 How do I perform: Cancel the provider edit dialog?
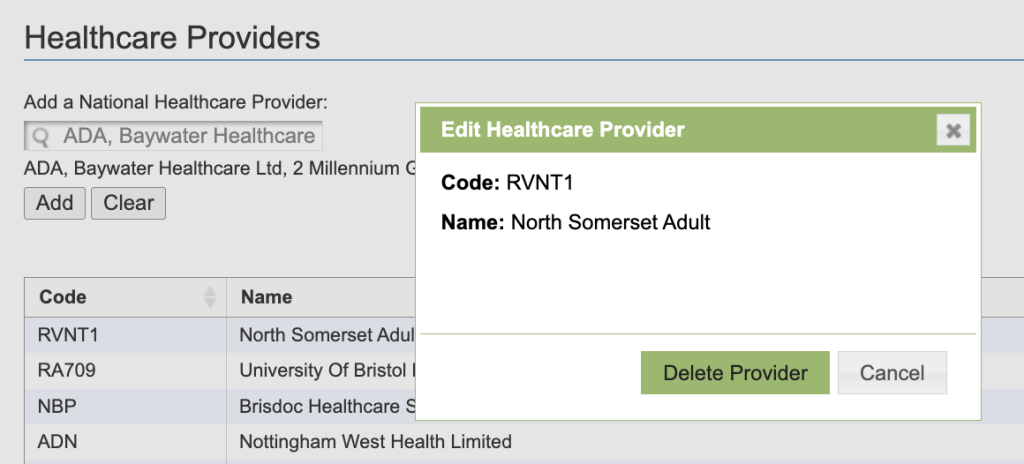(892, 373)
